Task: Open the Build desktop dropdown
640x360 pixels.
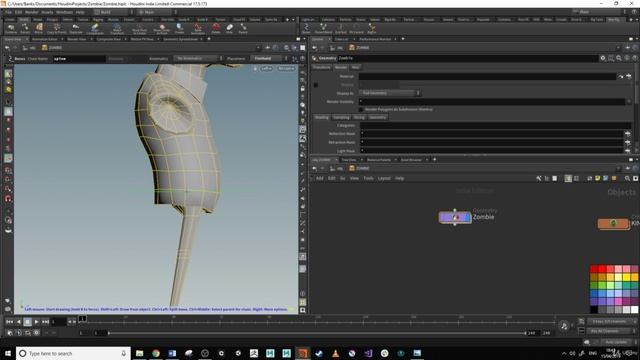Action: tap(112, 12)
